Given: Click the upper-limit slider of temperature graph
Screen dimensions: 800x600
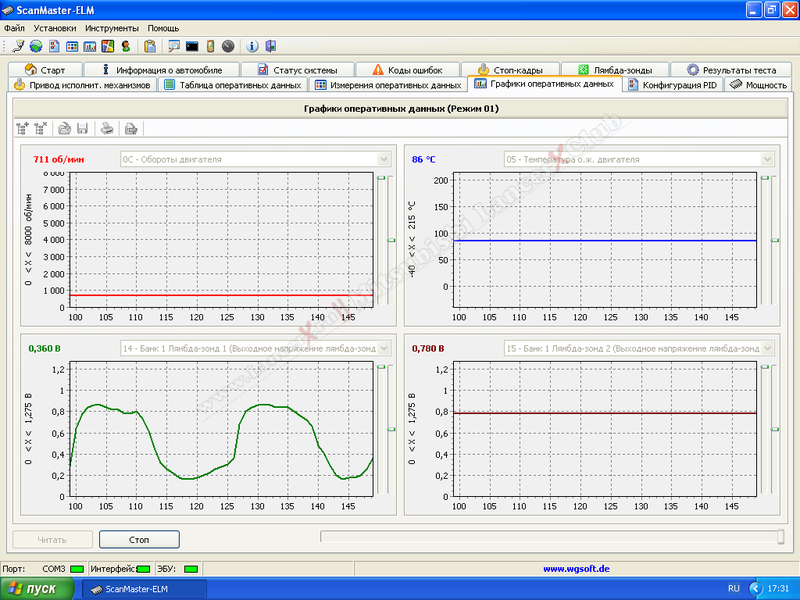Looking at the screenshot, I should [764, 178].
